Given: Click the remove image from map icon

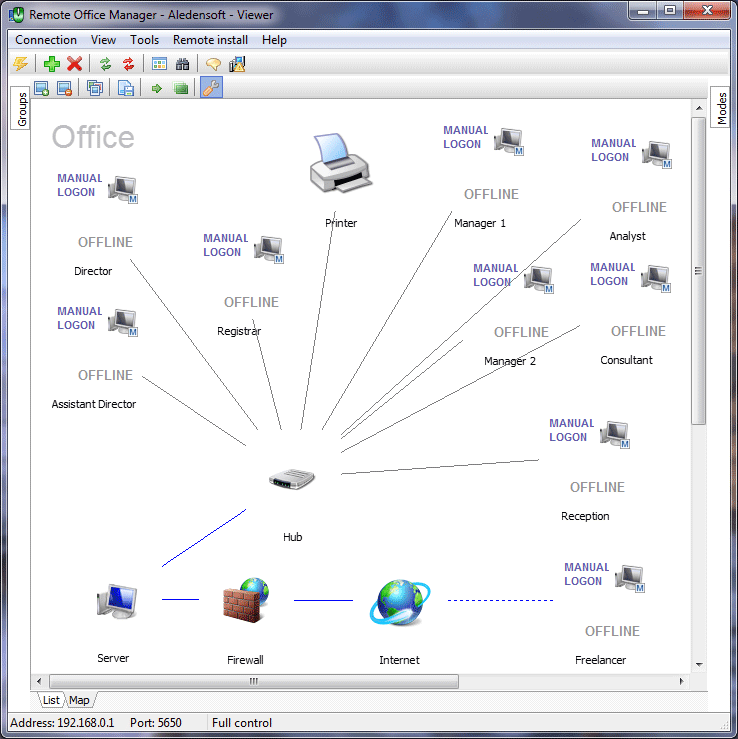Looking at the screenshot, I should point(64,88).
